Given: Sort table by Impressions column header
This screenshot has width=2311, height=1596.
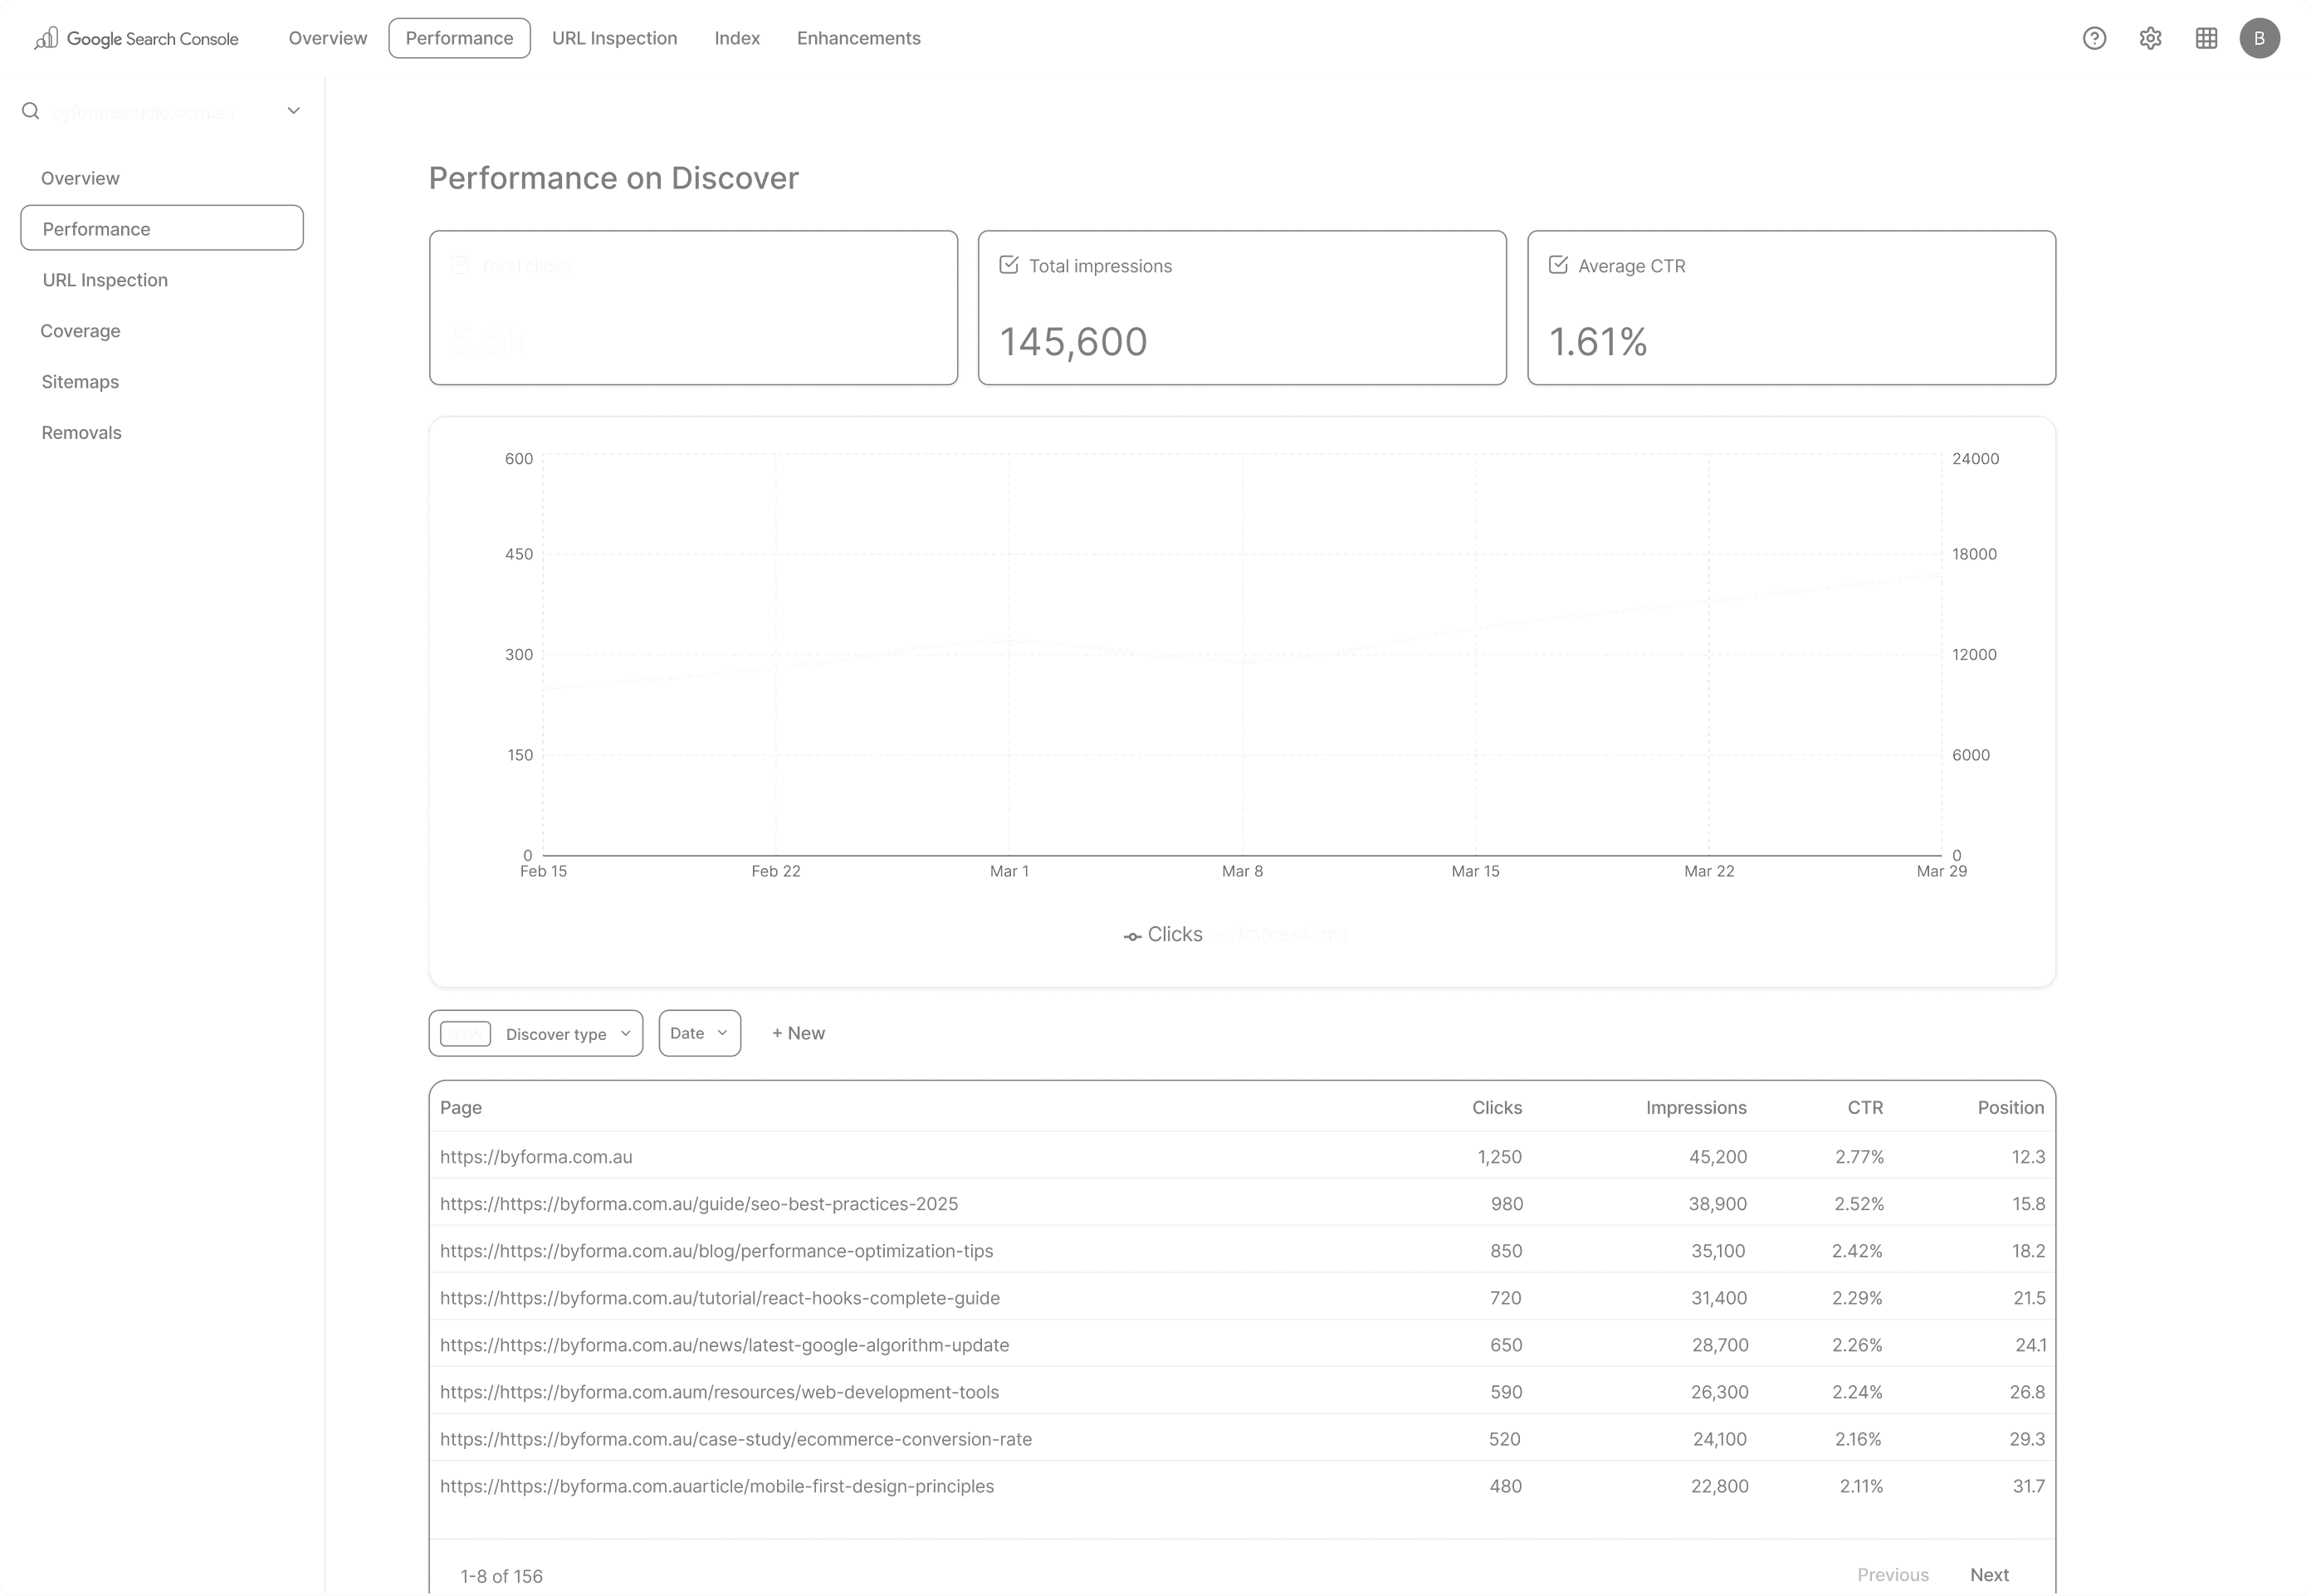Looking at the screenshot, I should (x=1695, y=1107).
